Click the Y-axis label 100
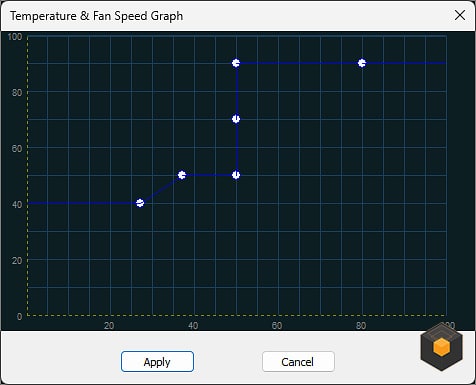This screenshot has width=476, height=385. click(15, 36)
